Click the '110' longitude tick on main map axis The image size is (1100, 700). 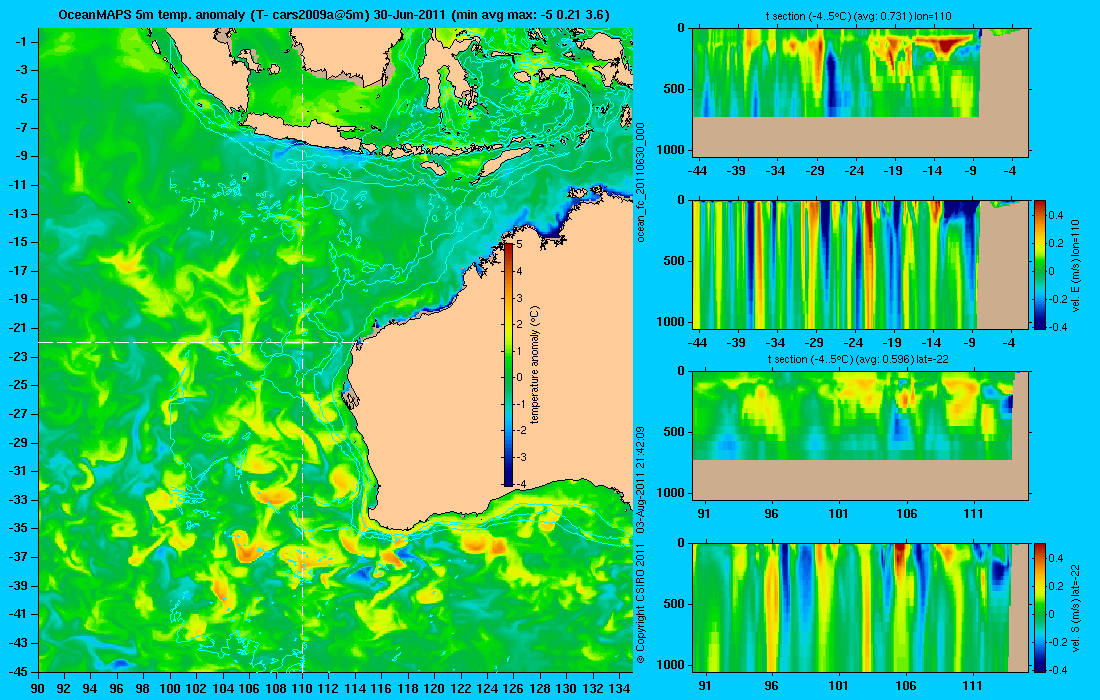302,688
